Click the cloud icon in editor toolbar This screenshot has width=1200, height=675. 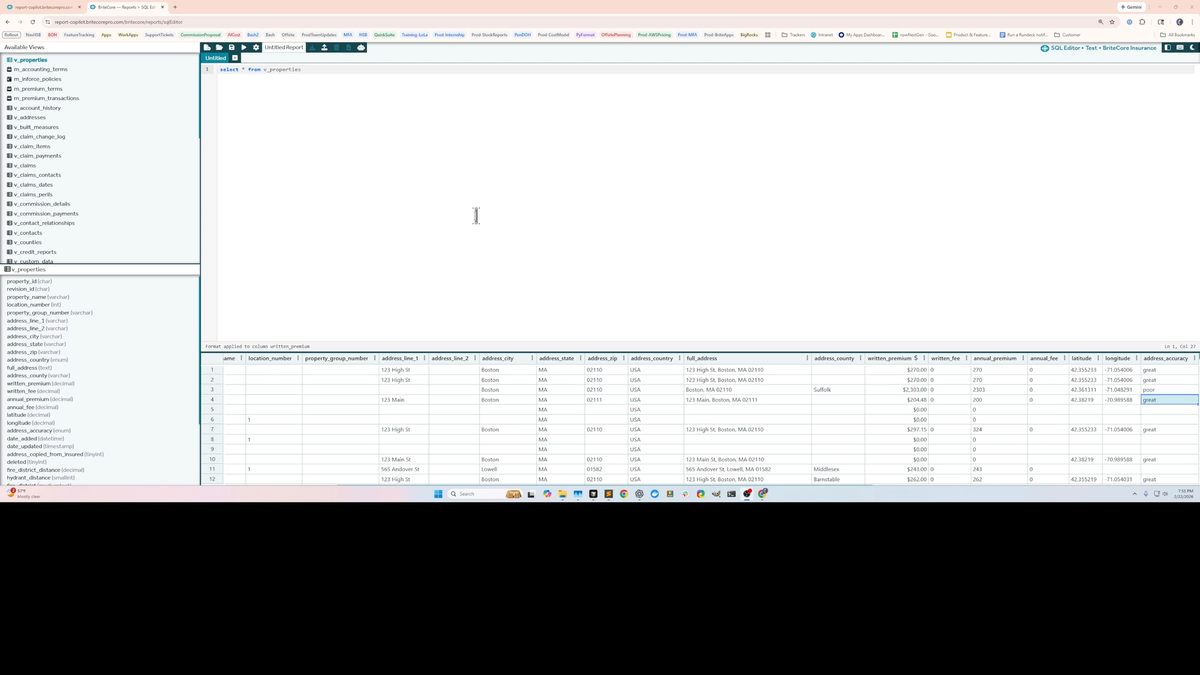(360, 47)
